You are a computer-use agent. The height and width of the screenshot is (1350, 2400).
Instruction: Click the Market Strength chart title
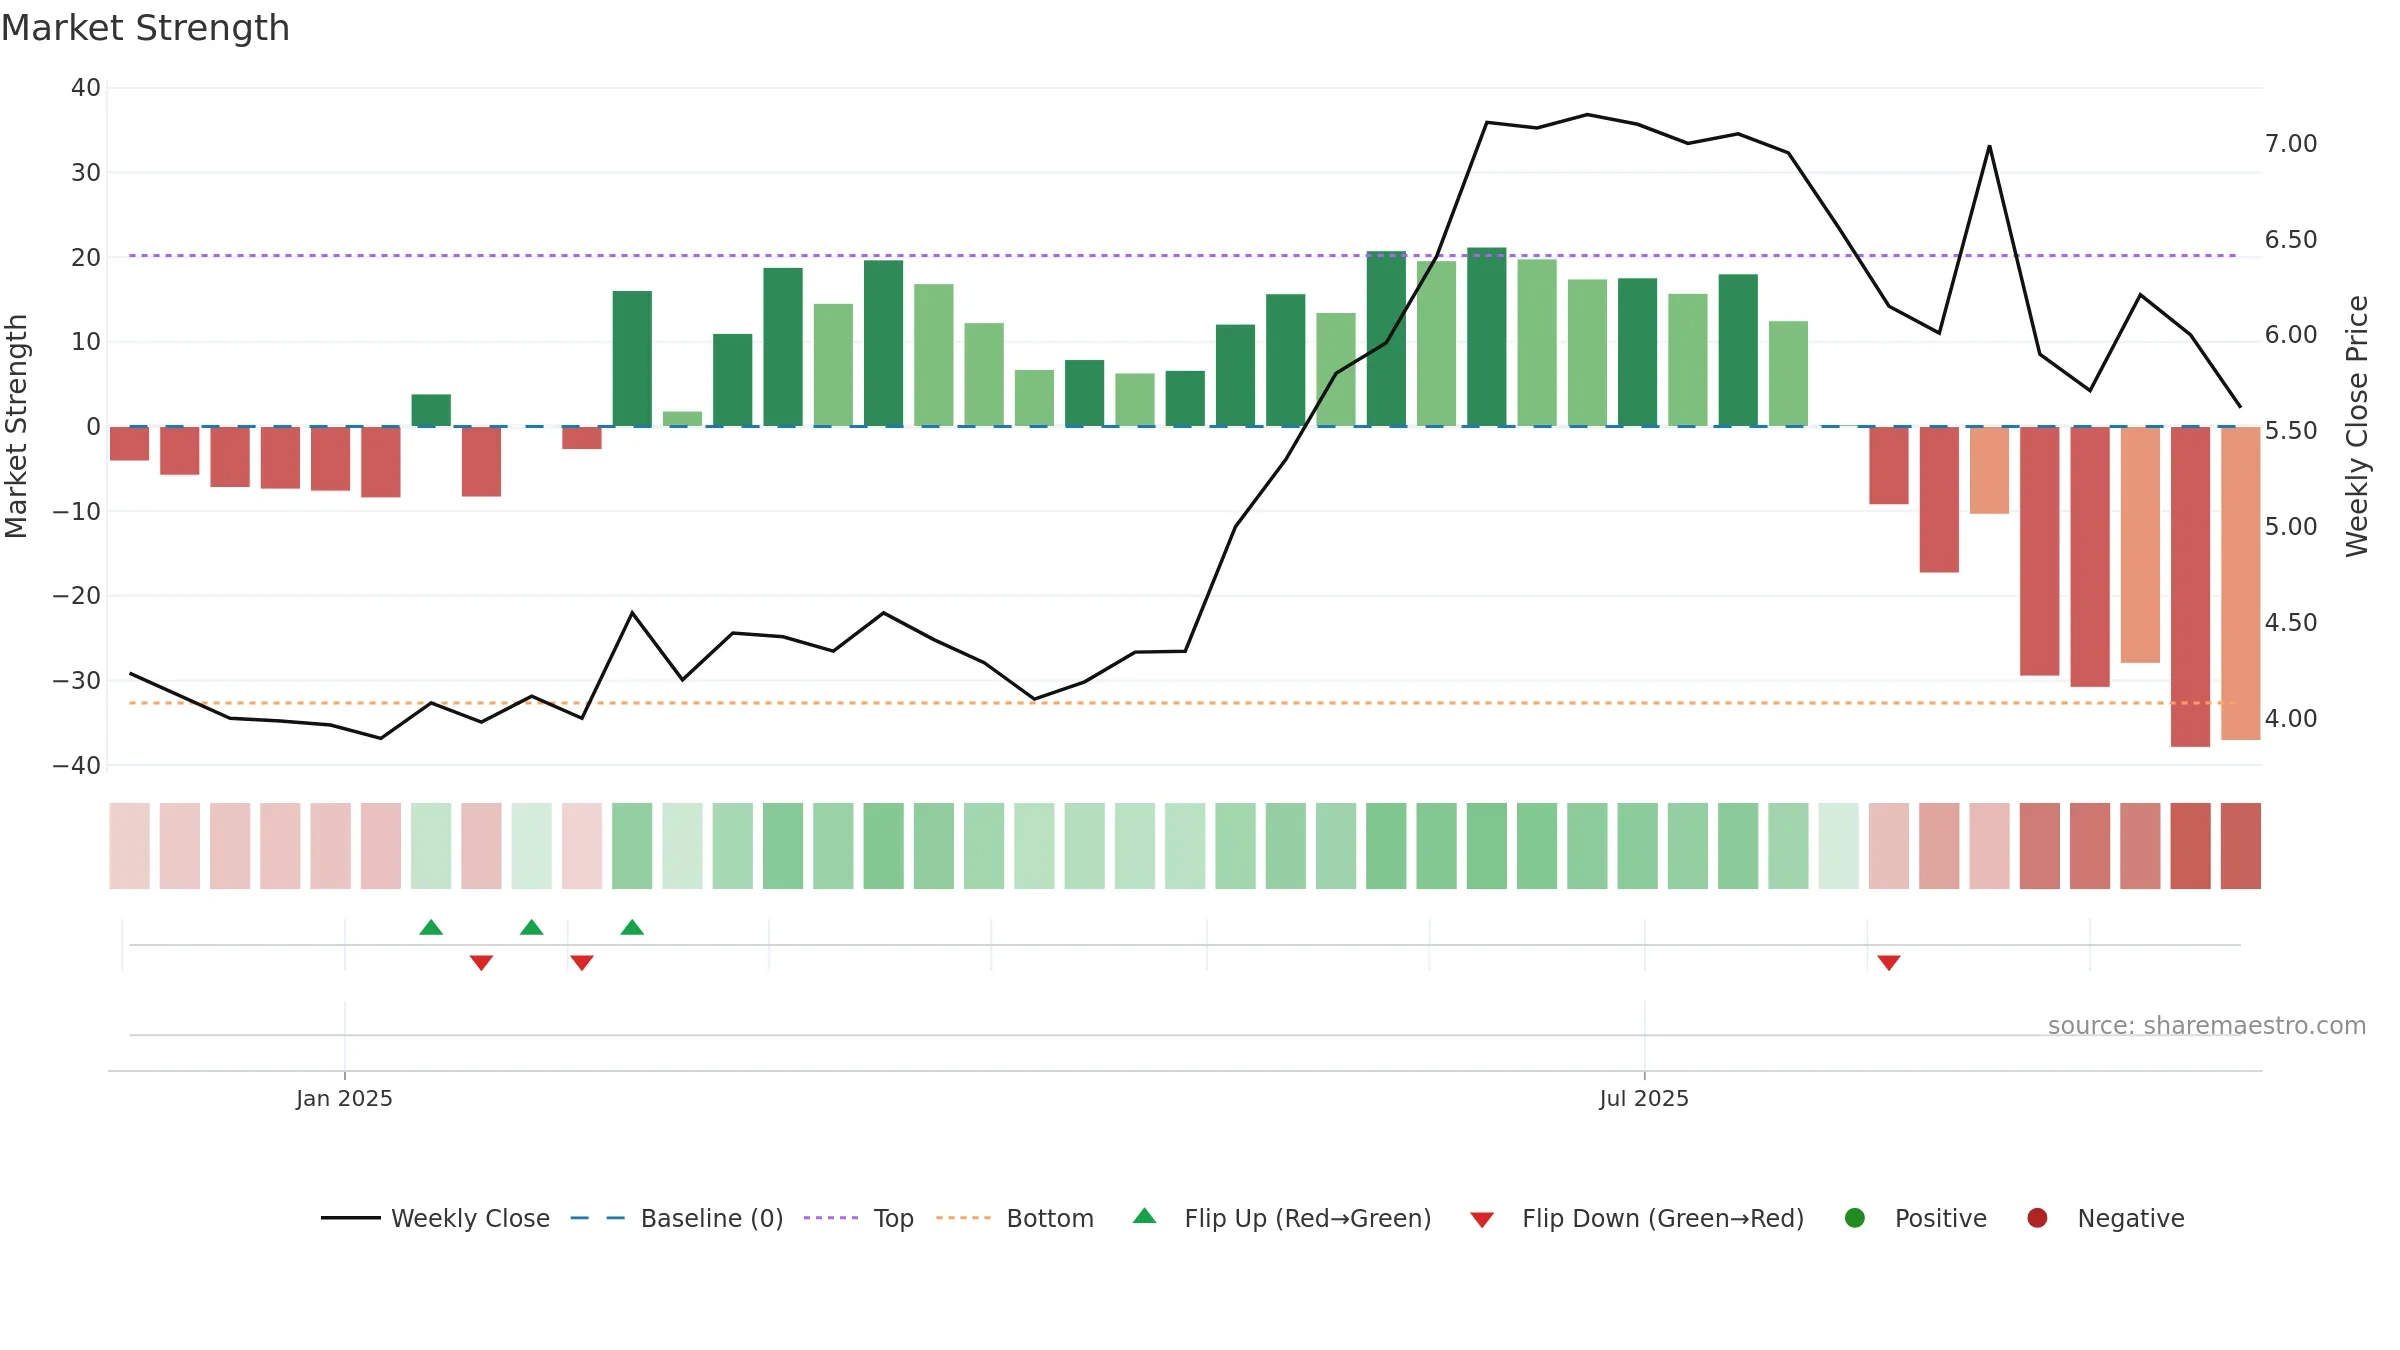click(145, 28)
